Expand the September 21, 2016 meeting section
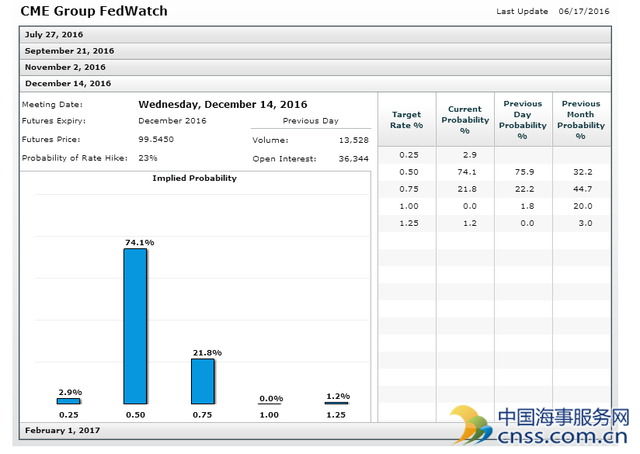The image size is (640, 454). [x=315, y=51]
